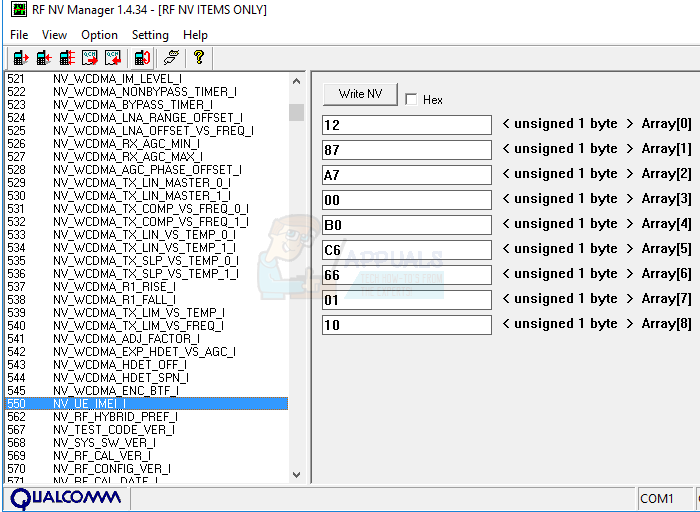Click the Array[4] field containing B0
This screenshot has height=512, width=700.
pyautogui.click(x=407, y=225)
